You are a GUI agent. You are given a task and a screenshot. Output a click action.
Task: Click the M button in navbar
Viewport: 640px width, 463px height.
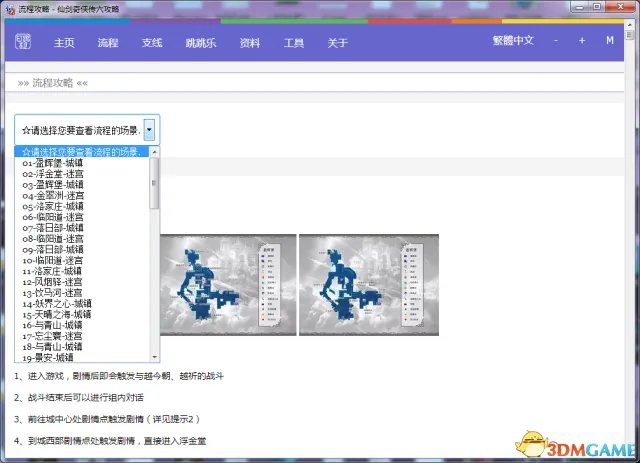coord(610,40)
